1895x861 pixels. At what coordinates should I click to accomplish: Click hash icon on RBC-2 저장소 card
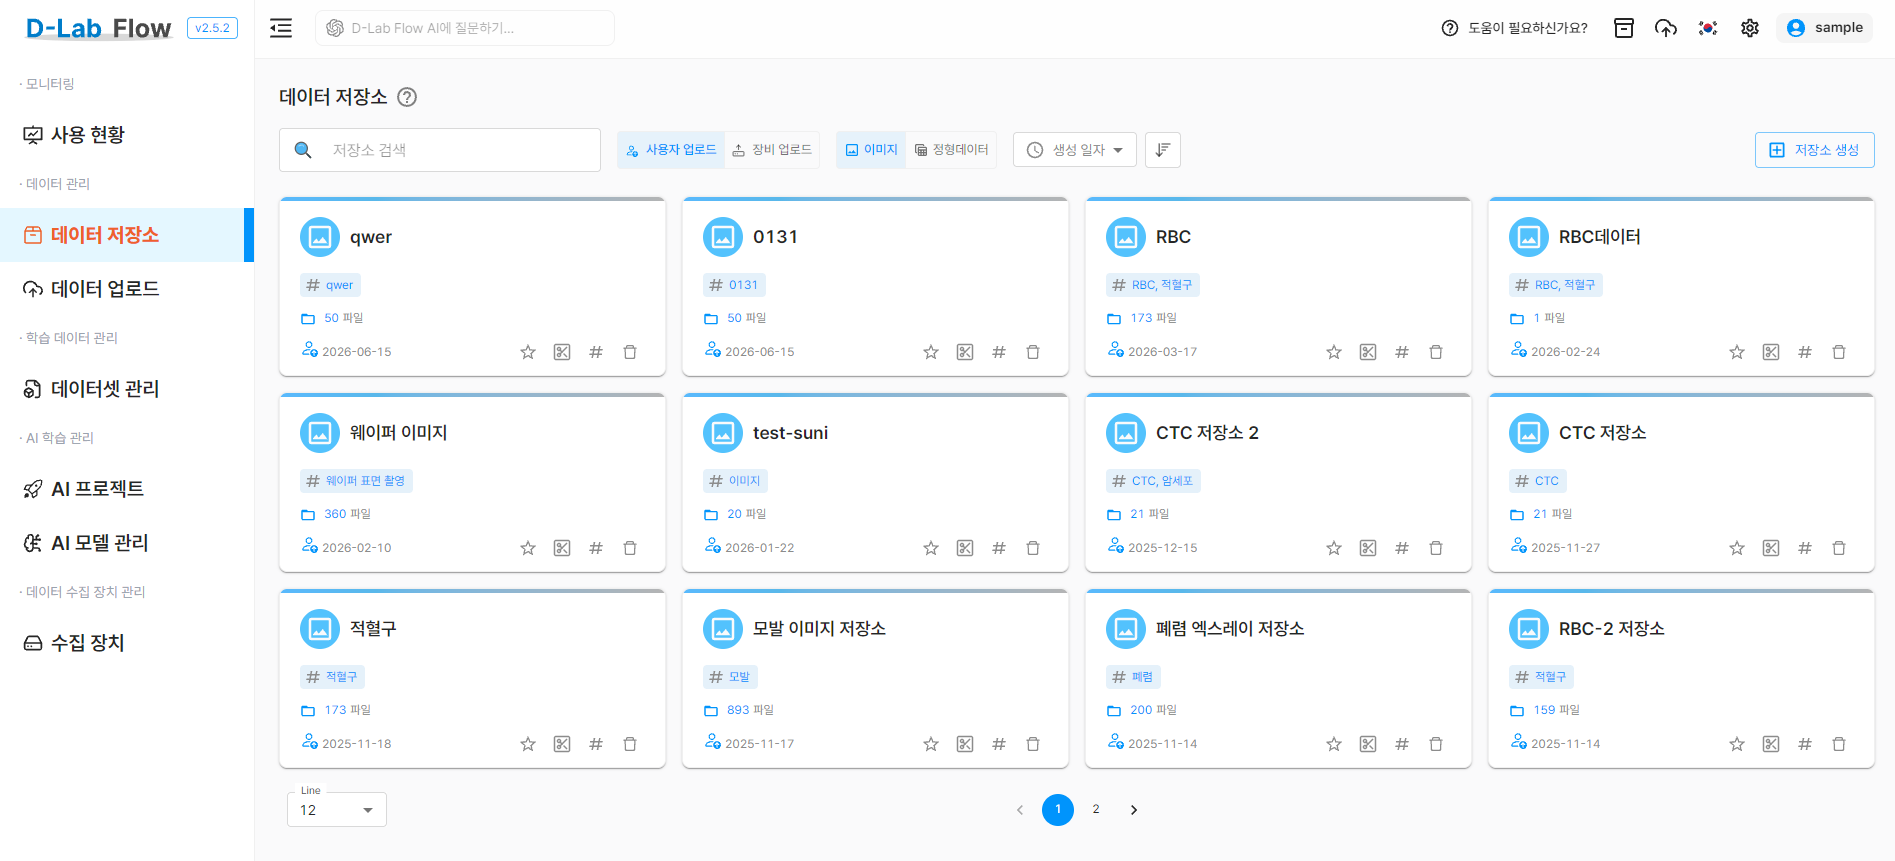1805,744
